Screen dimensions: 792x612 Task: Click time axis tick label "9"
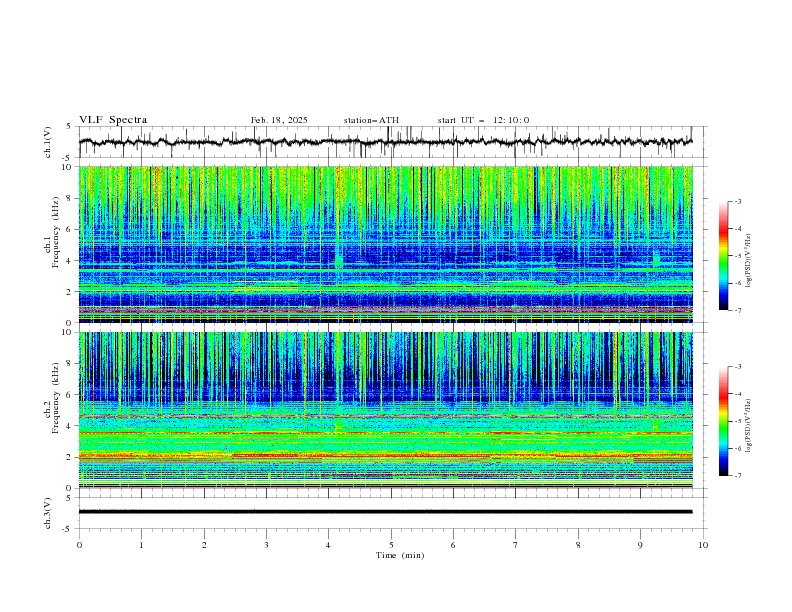point(640,545)
